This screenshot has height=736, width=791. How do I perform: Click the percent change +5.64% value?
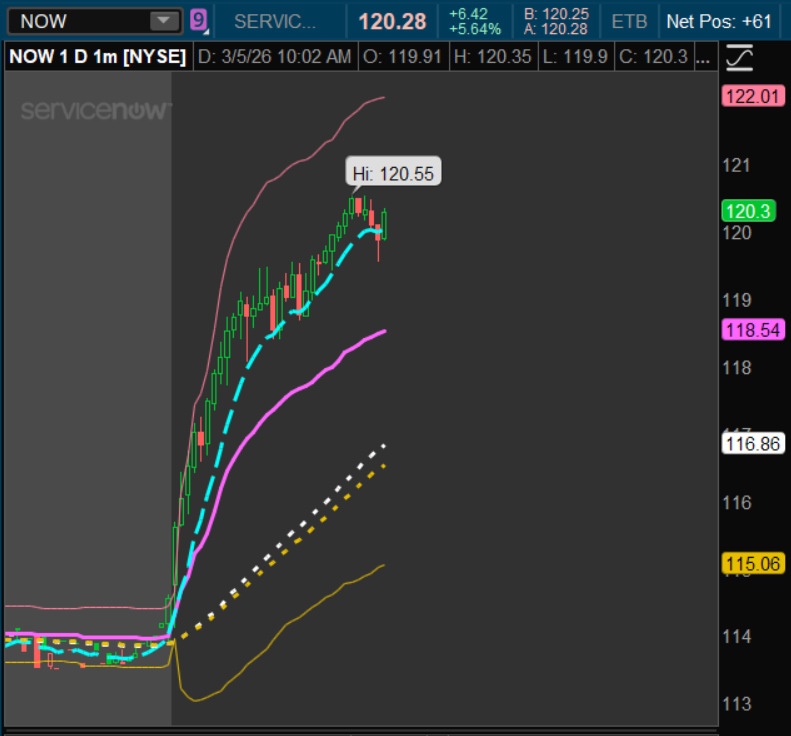(x=475, y=29)
